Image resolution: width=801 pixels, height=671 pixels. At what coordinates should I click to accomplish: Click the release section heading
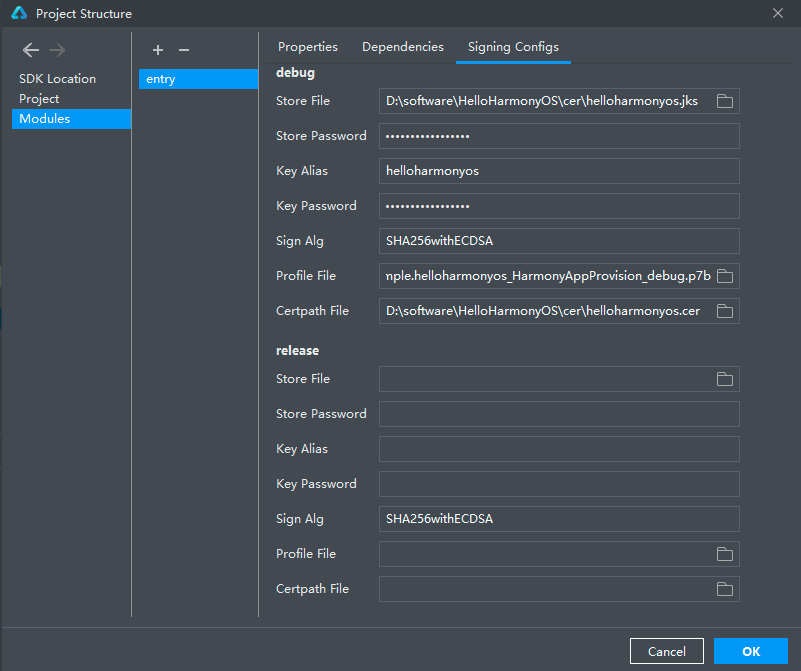tap(297, 351)
